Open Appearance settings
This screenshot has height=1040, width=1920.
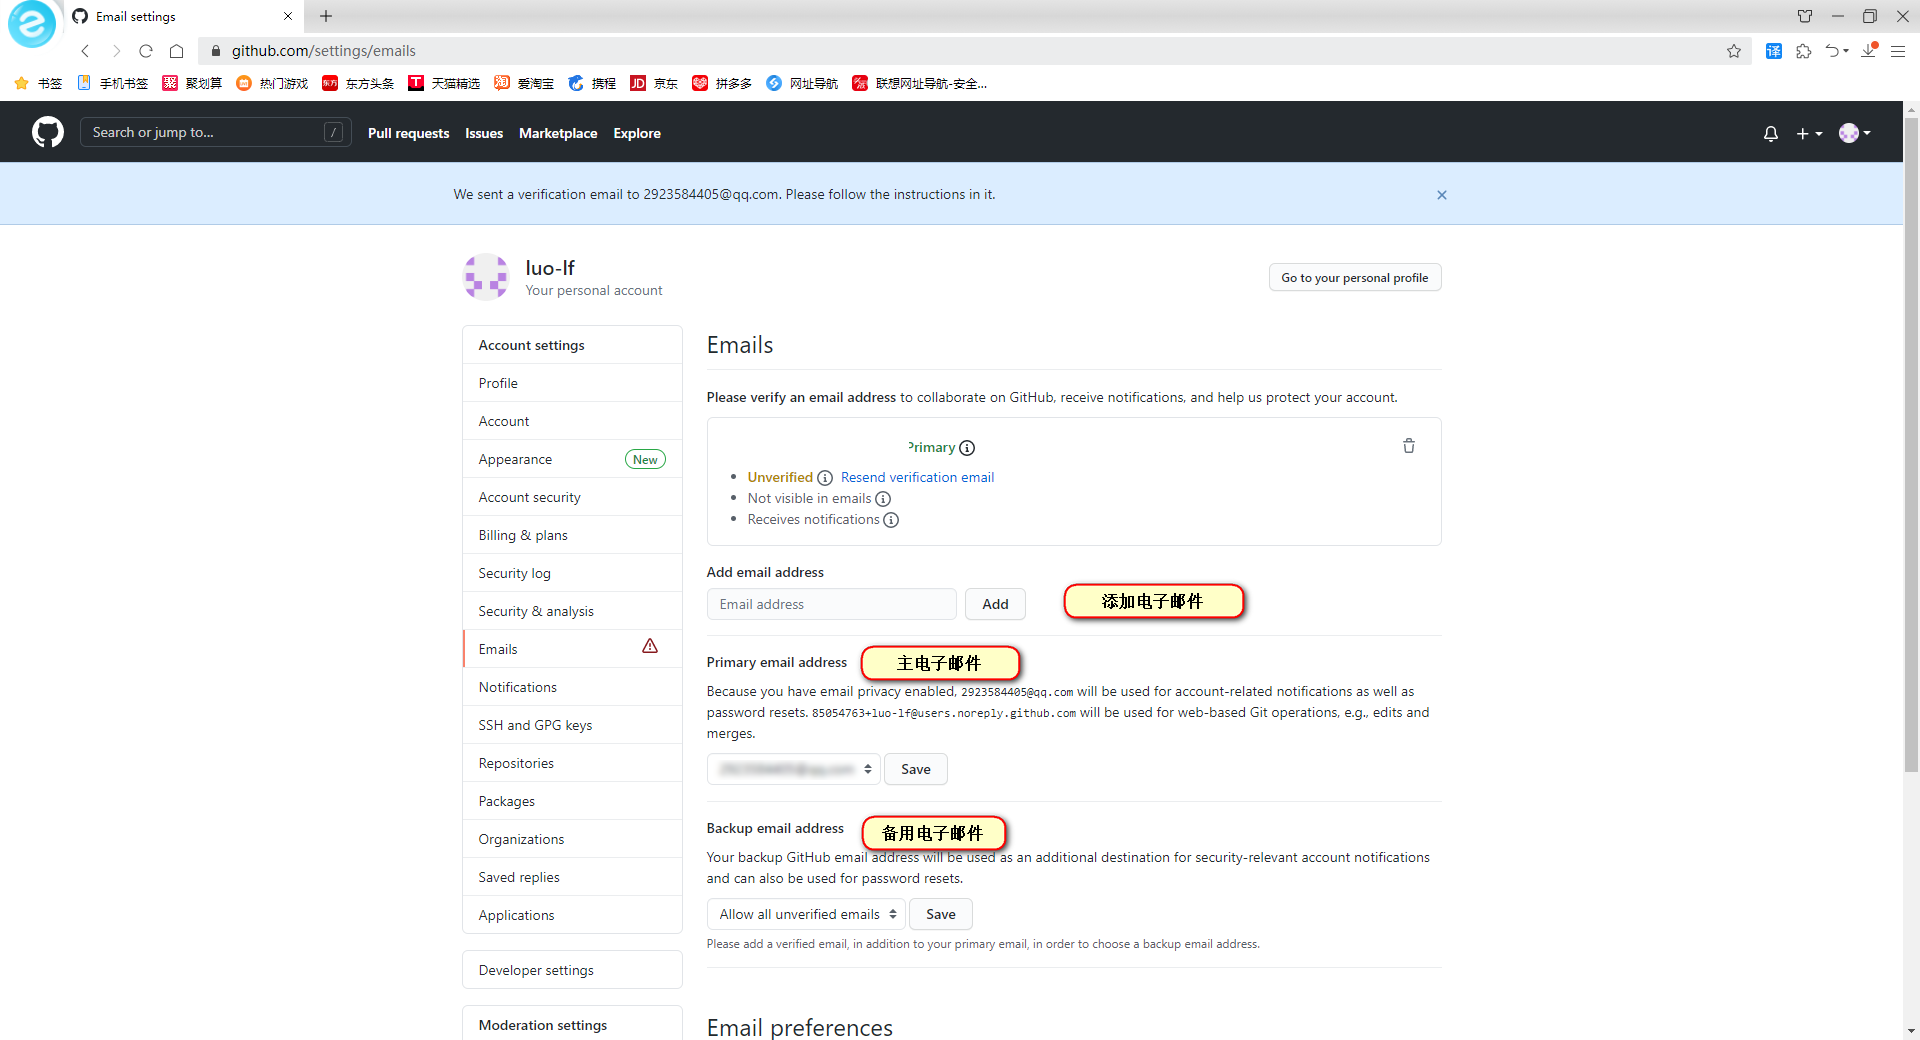coord(572,459)
